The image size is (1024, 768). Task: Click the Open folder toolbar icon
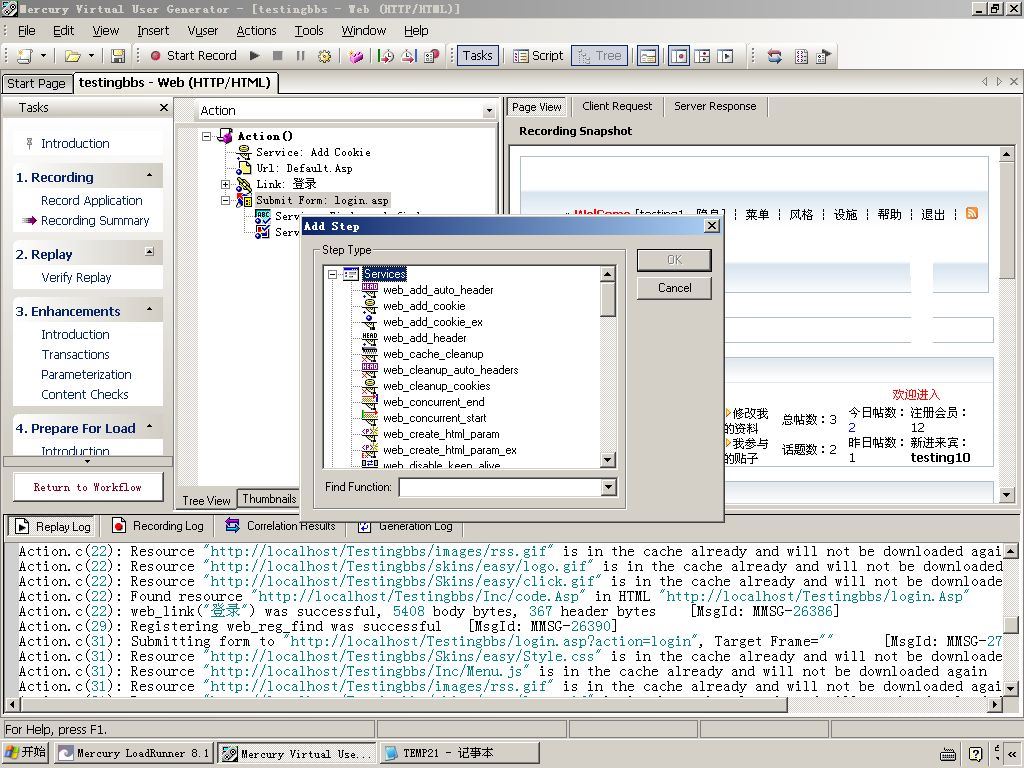(x=72, y=56)
